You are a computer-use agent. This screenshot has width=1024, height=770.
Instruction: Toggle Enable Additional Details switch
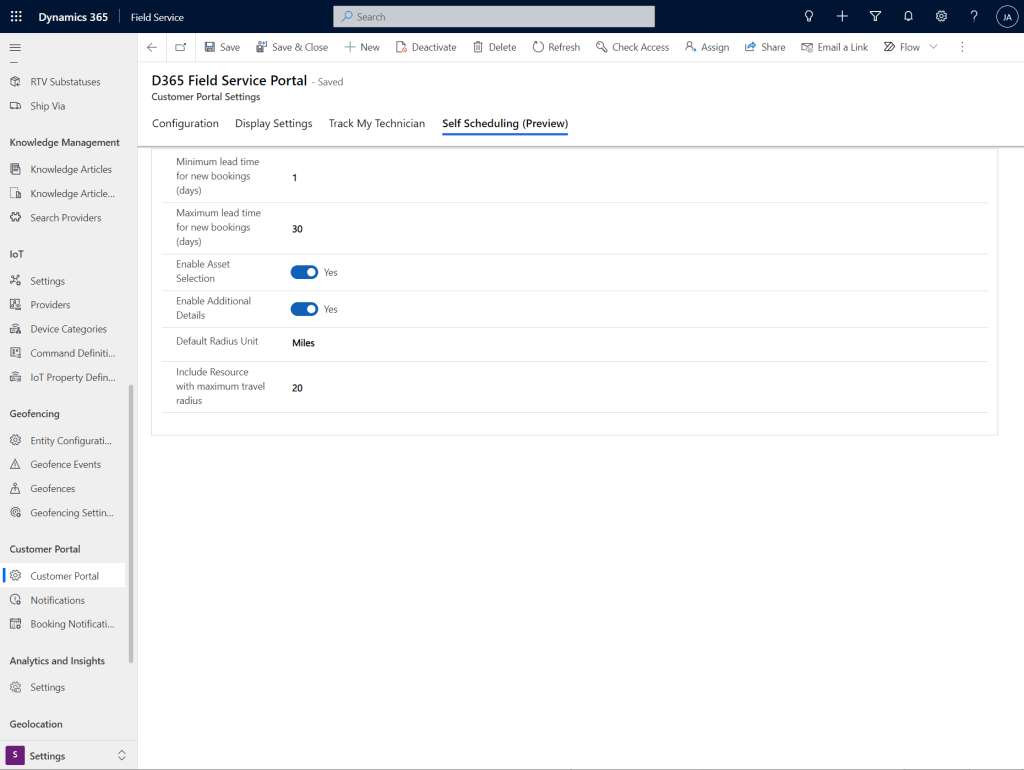[x=304, y=309]
